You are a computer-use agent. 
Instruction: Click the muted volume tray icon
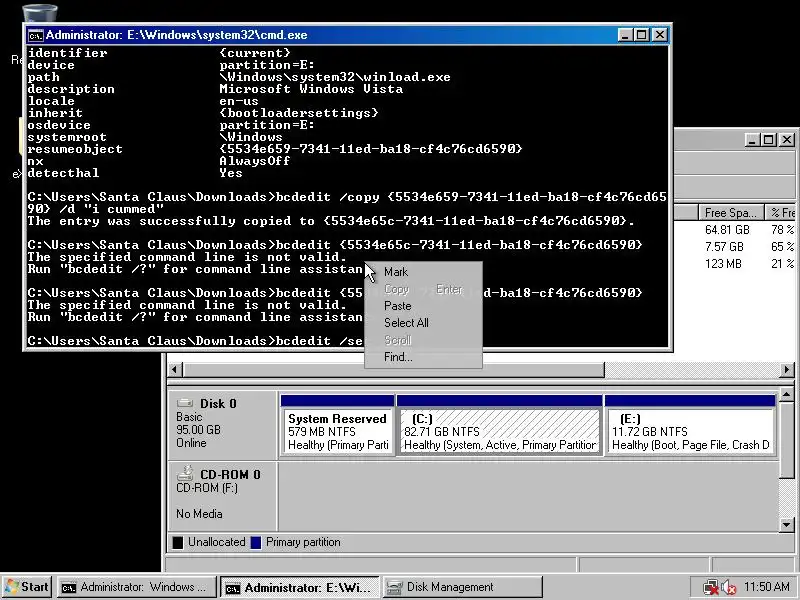coord(729,588)
